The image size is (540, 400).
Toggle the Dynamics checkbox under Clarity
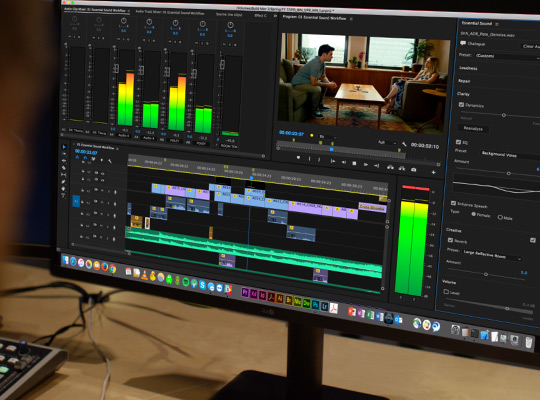[x=461, y=104]
